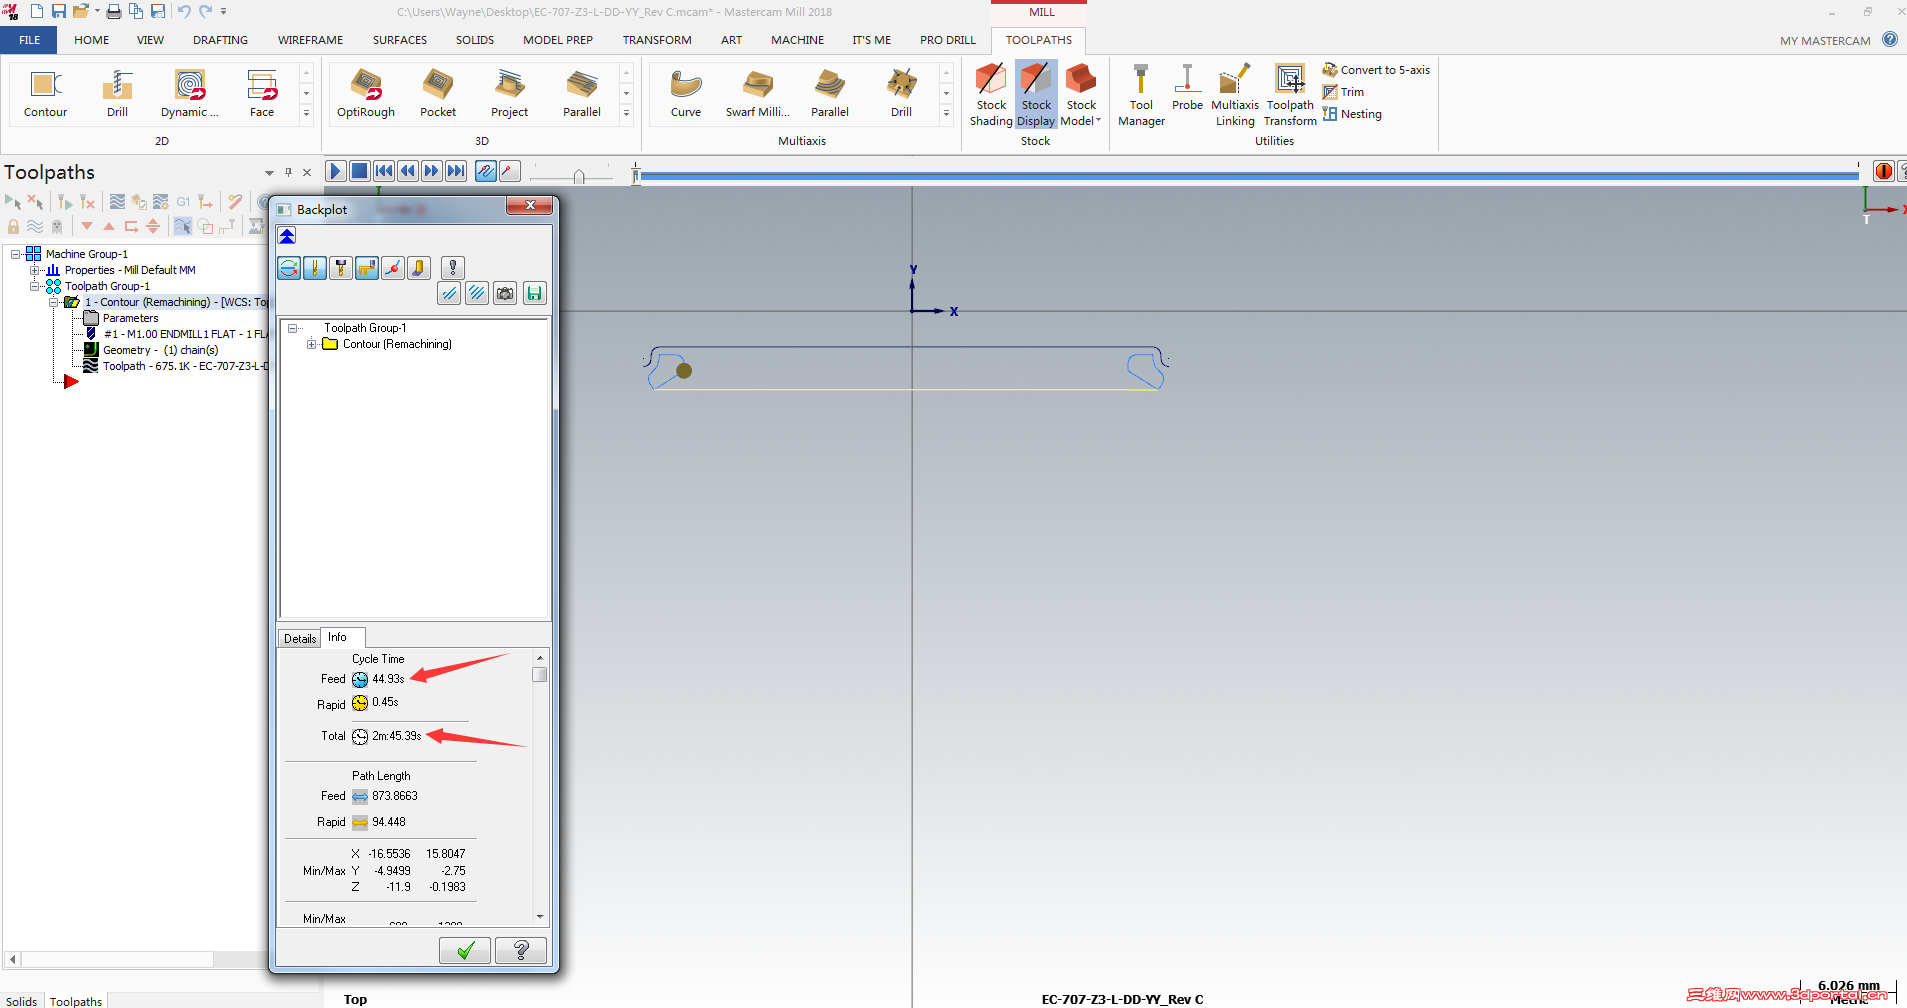Click the Trim utility

pos(1343,92)
